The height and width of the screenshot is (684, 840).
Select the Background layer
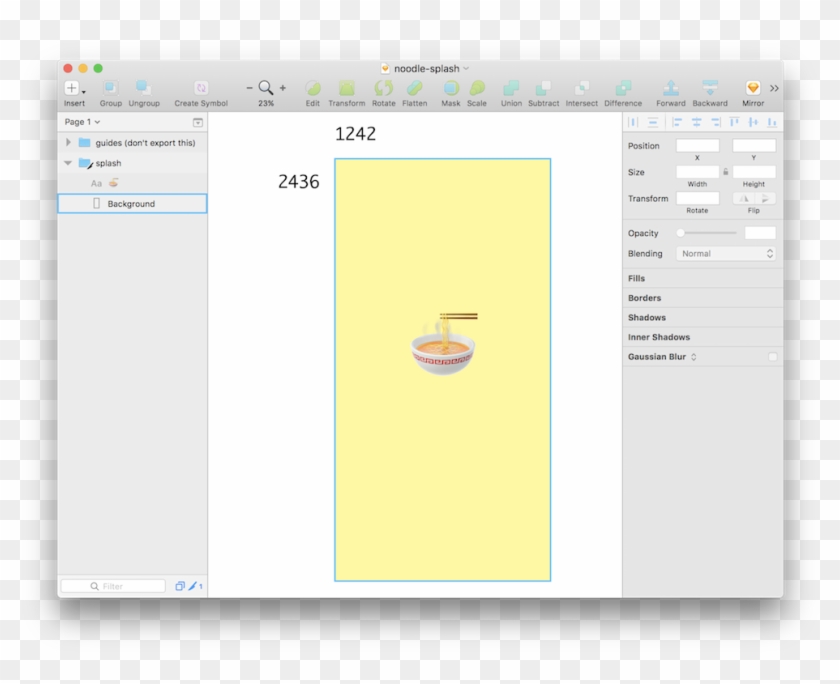coord(132,204)
